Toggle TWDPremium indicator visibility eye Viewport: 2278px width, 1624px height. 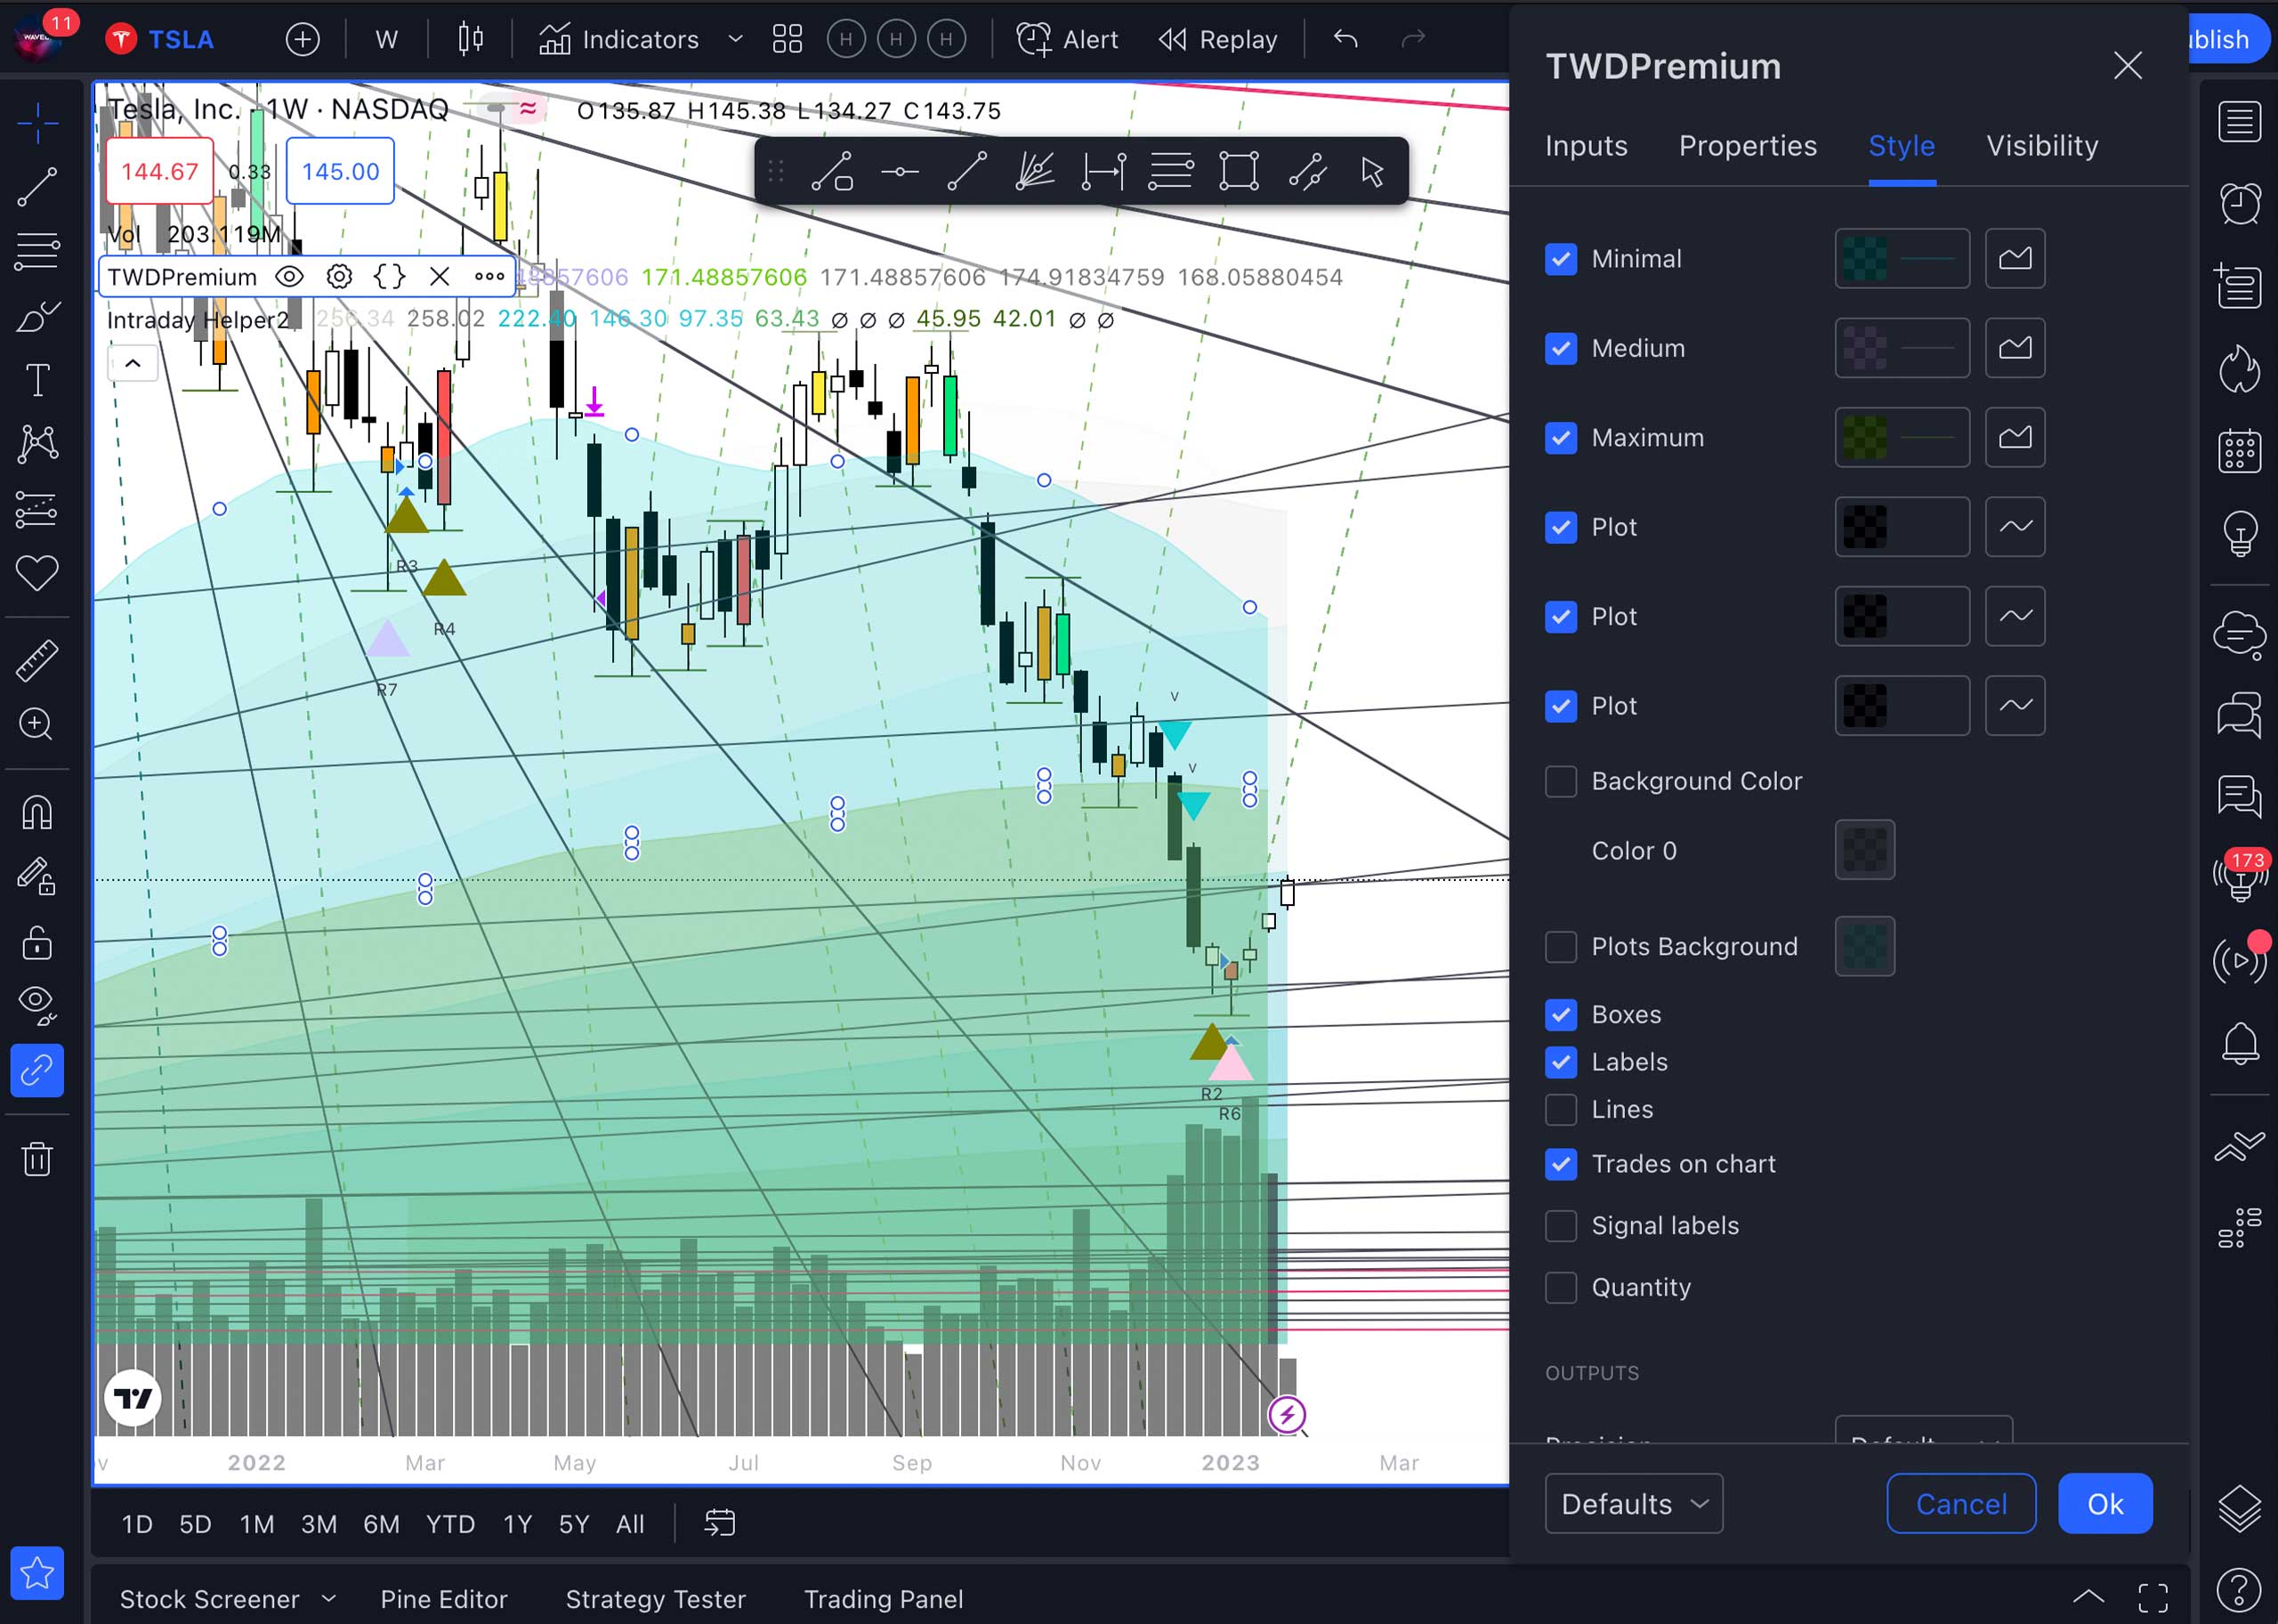pos(290,277)
